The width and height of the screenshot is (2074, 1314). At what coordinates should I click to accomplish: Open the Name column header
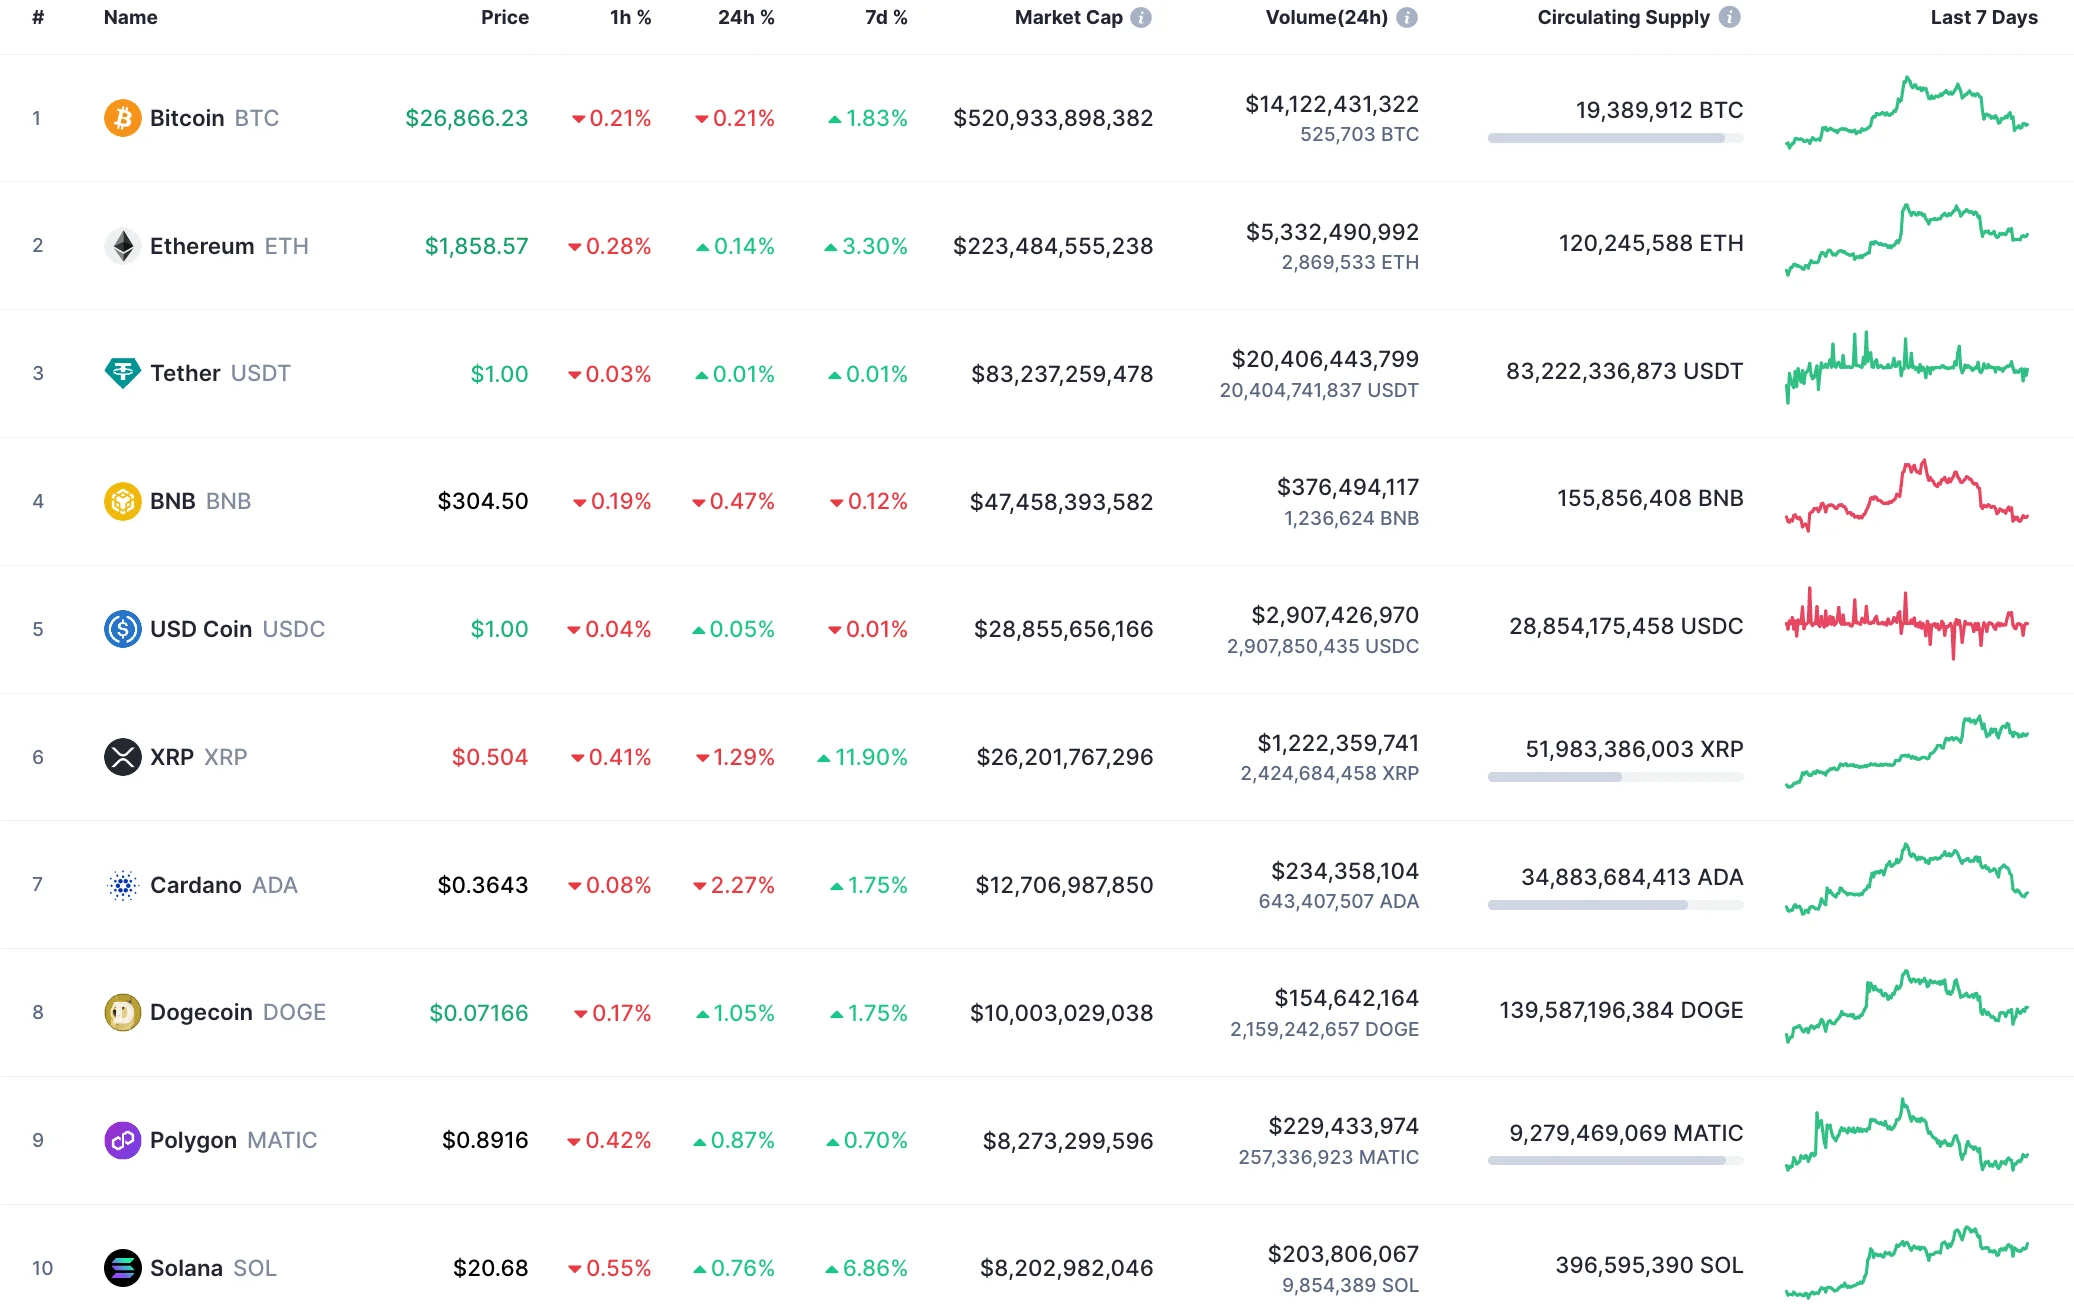pos(129,16)
